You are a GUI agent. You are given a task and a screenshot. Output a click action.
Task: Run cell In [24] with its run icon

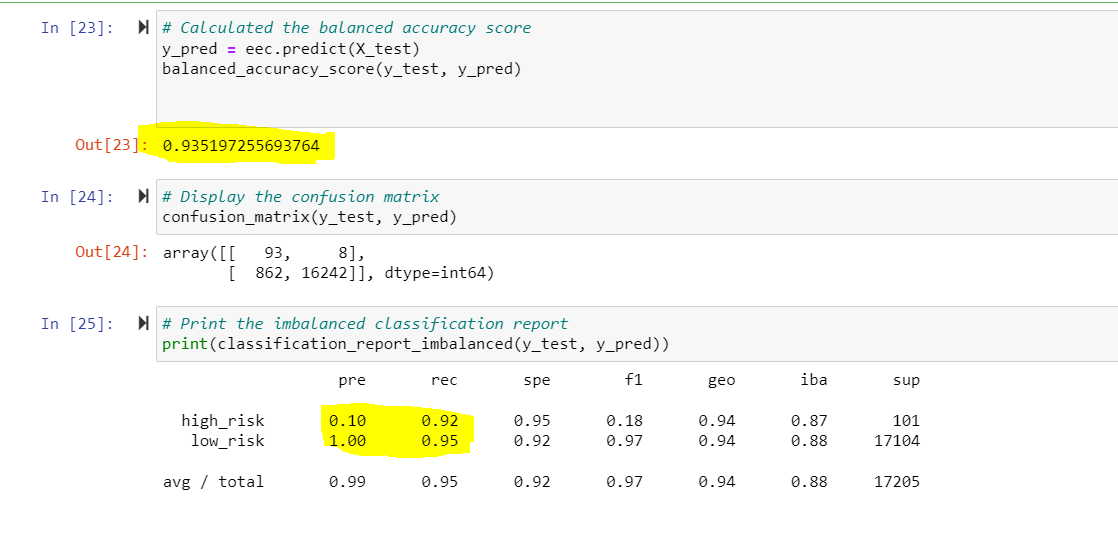pos(143,197)
